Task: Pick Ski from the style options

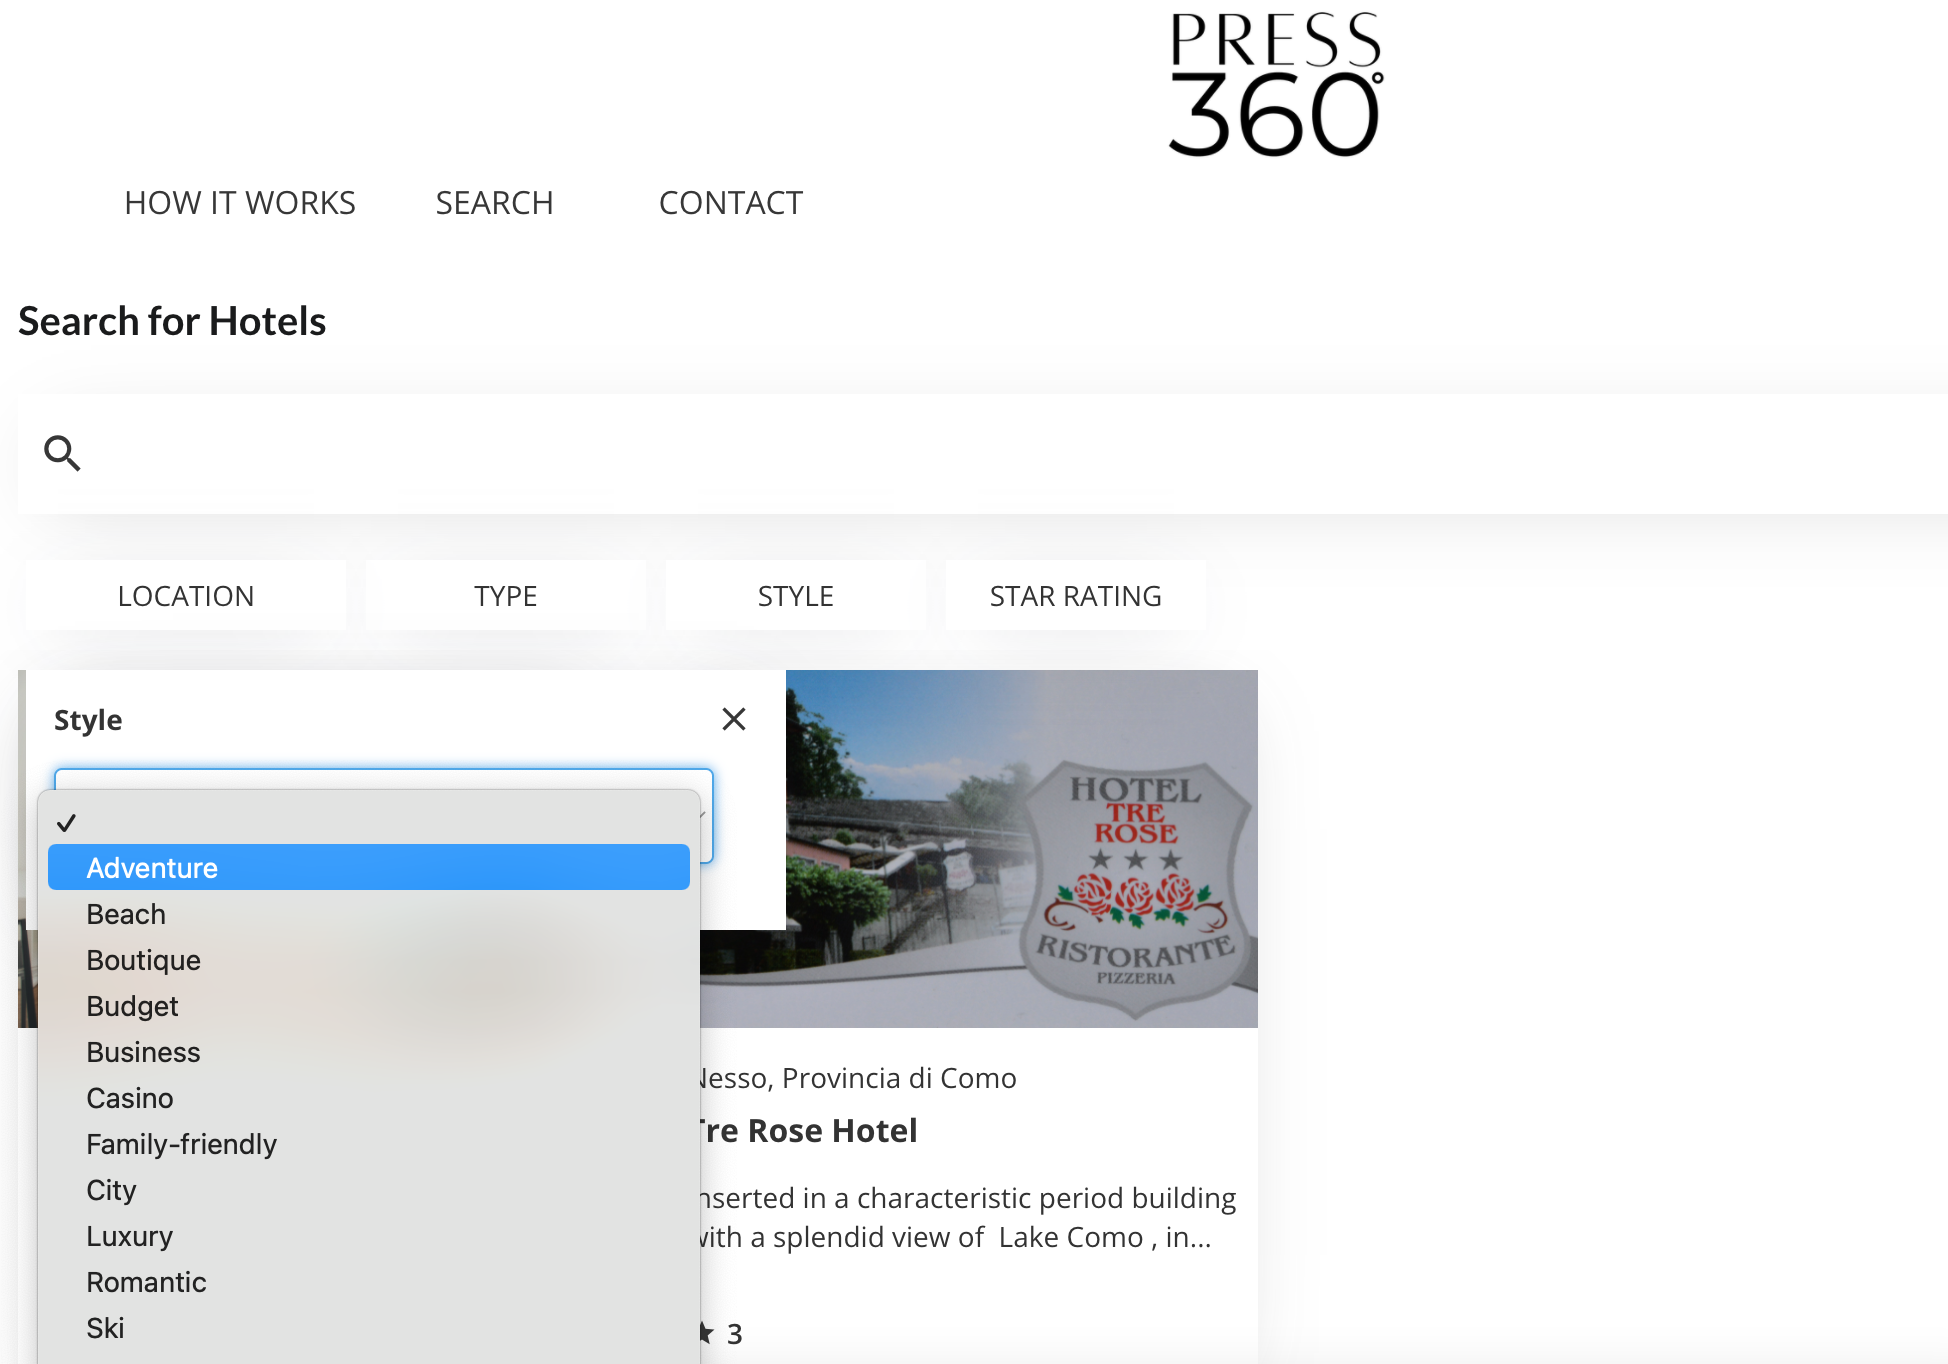Action: tap(369, 1328)
